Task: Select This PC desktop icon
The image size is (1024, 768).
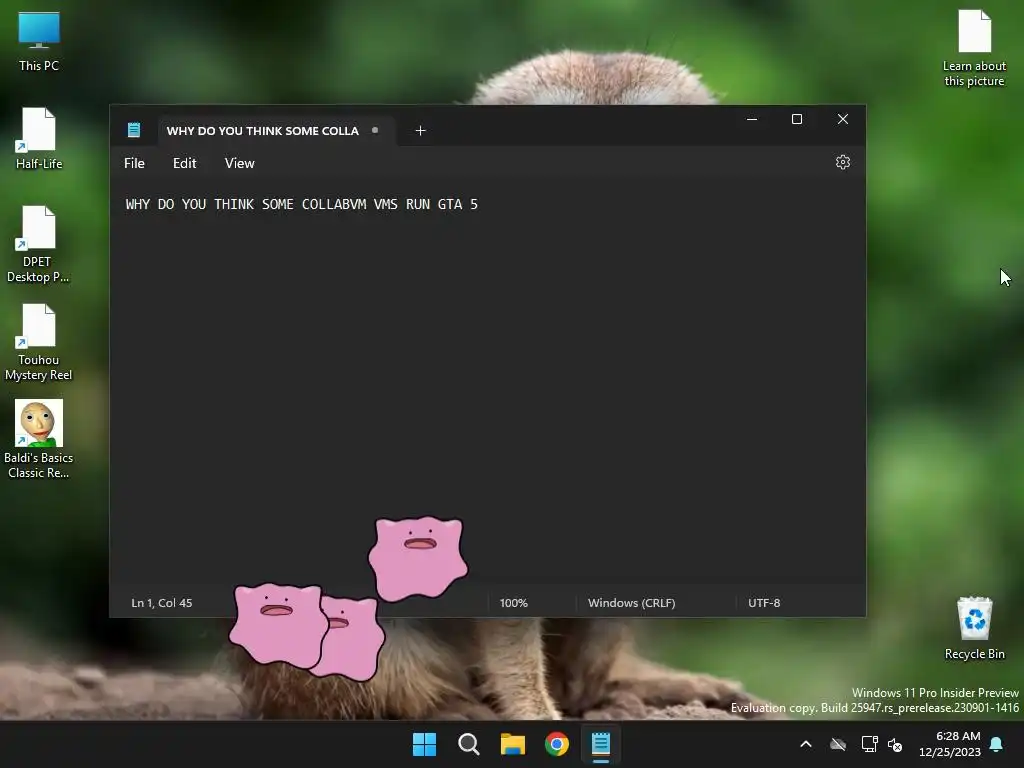Action: 39,42
